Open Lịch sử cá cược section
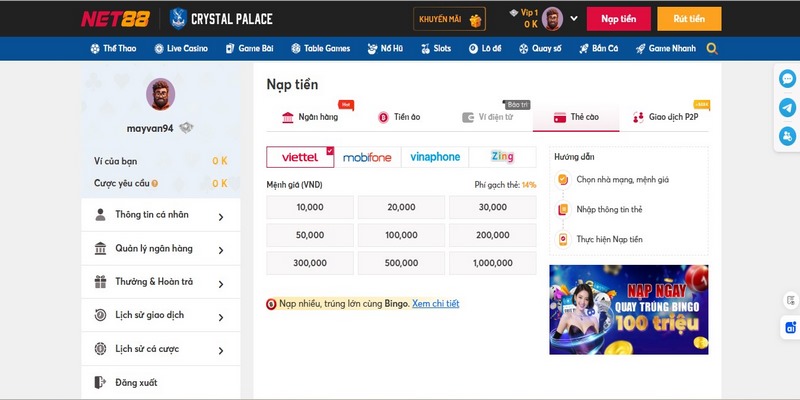This screenshot has height=400, width=800. pos(161,349)
